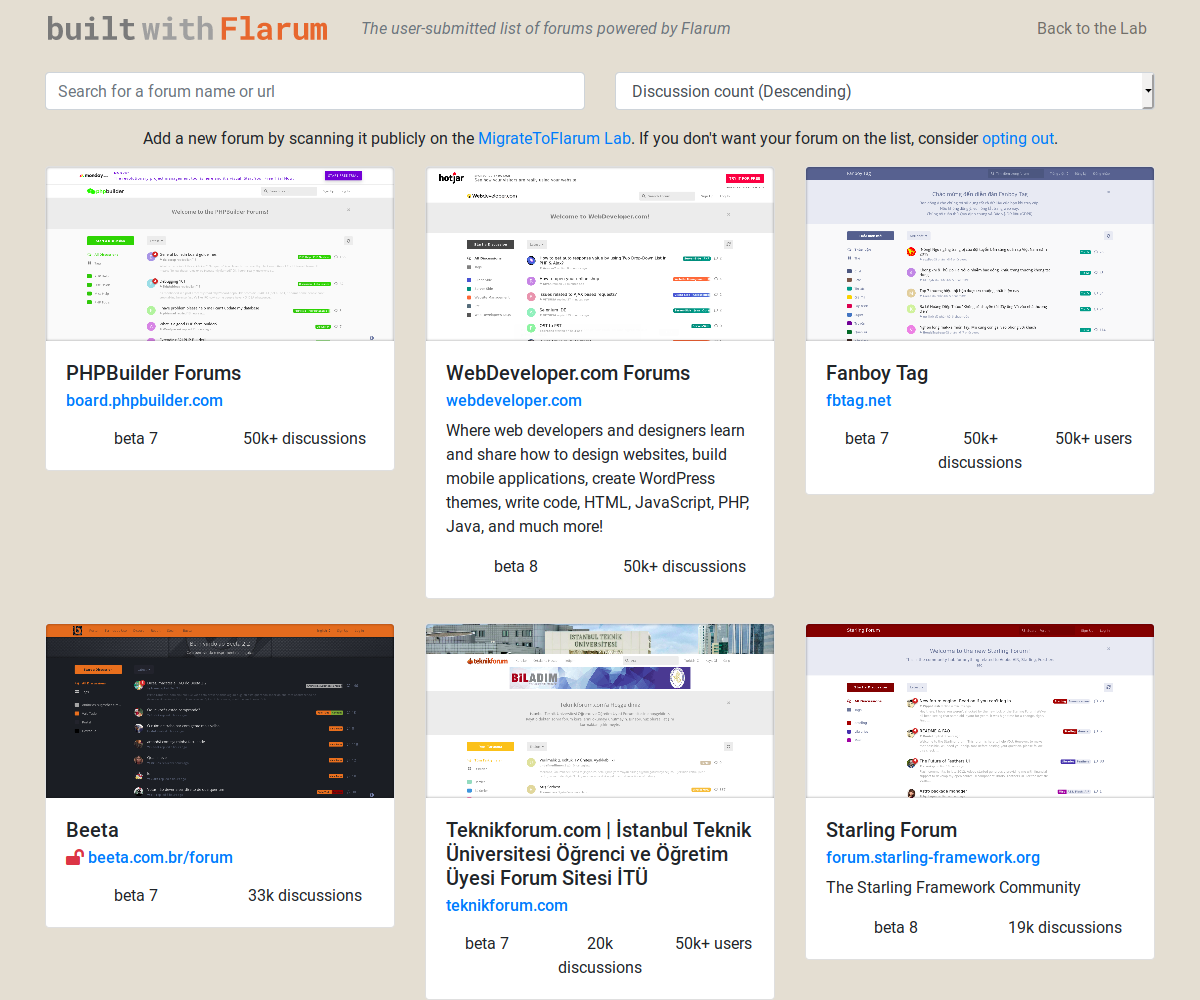Click the PHPBuilder Forums screenshot thumbnail

(220, 255)
